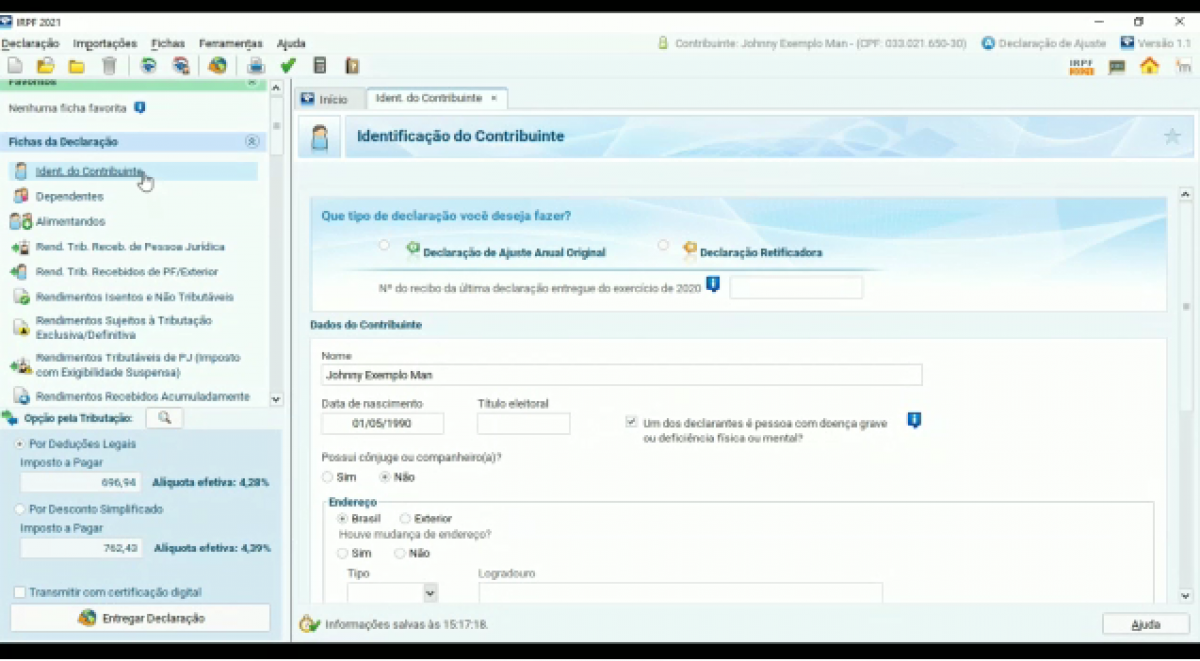Image resolution: width=1200 pixels, height=661 pixels.
Task: Click the padlock icon next to Contribuinte
Action: click(662, 43)
